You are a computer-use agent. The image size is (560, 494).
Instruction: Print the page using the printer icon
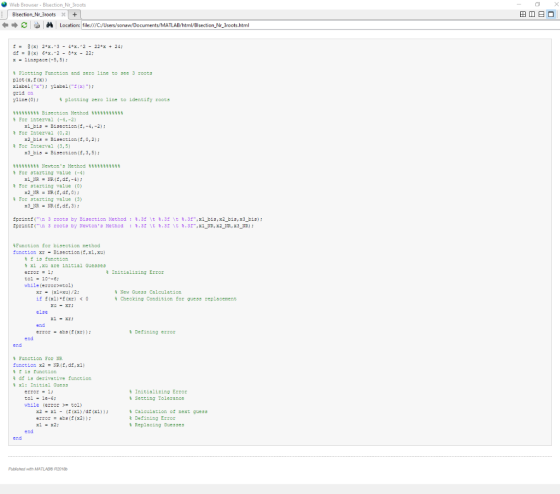coord(37,25)
